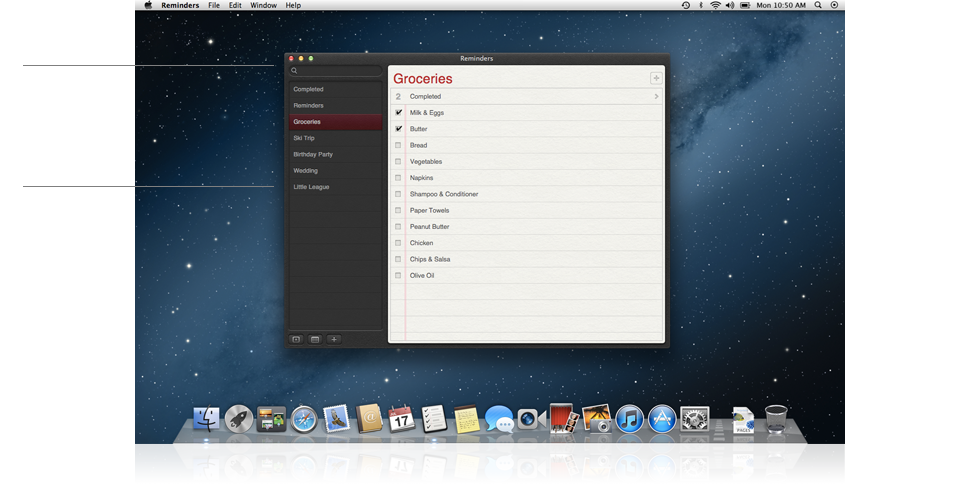
Task: Open the volume control in the menu bar
Action: [730, 5]
